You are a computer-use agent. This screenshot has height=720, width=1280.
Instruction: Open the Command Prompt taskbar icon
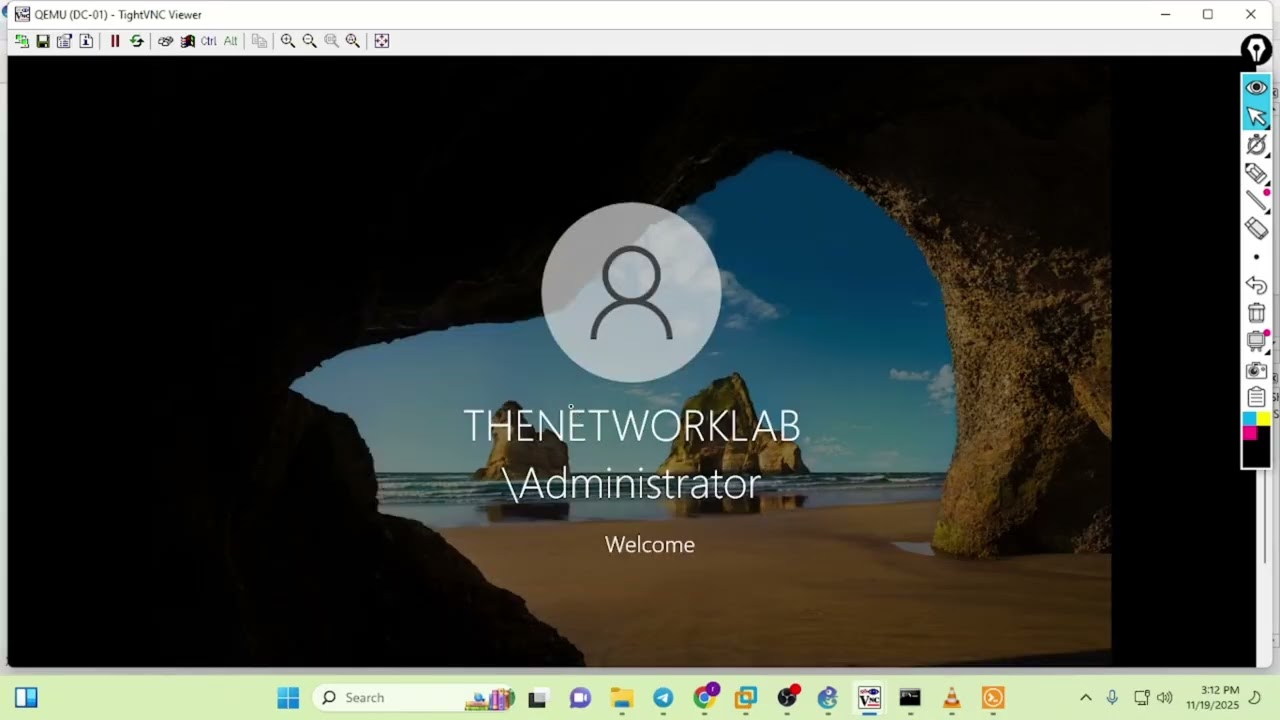(910, 698)
